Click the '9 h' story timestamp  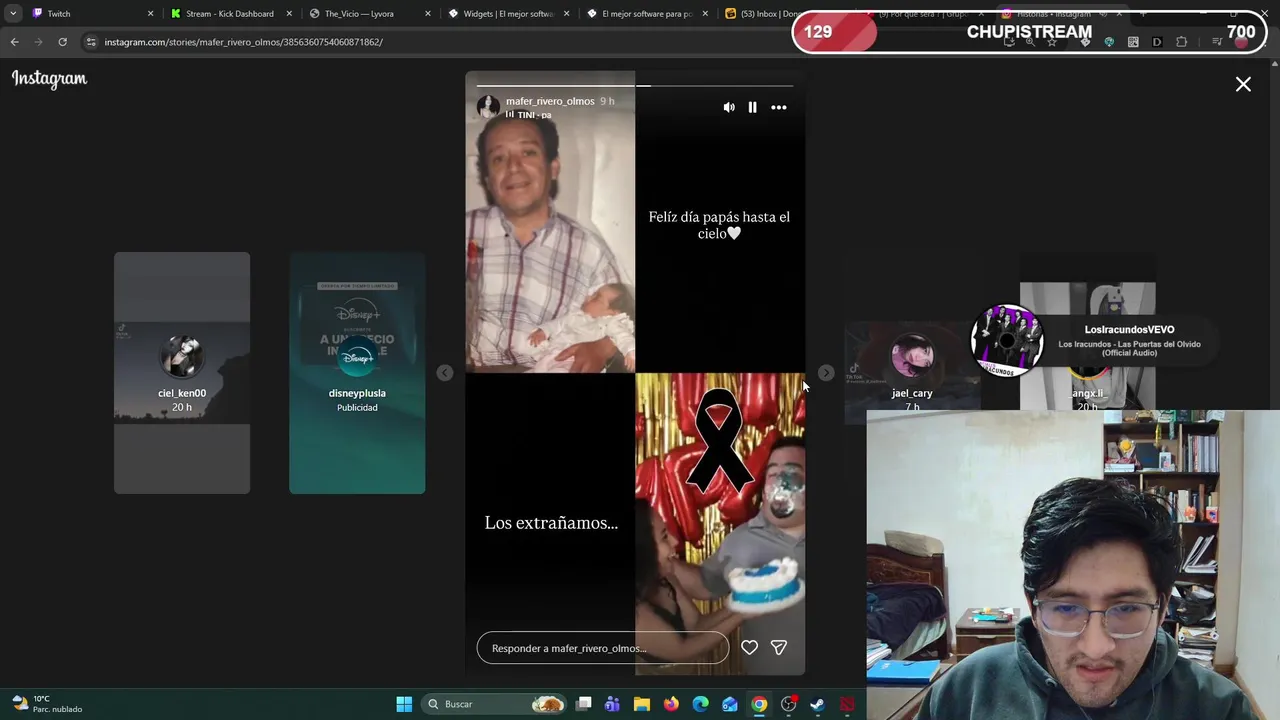pyautogui.click(x=607, y=101)
